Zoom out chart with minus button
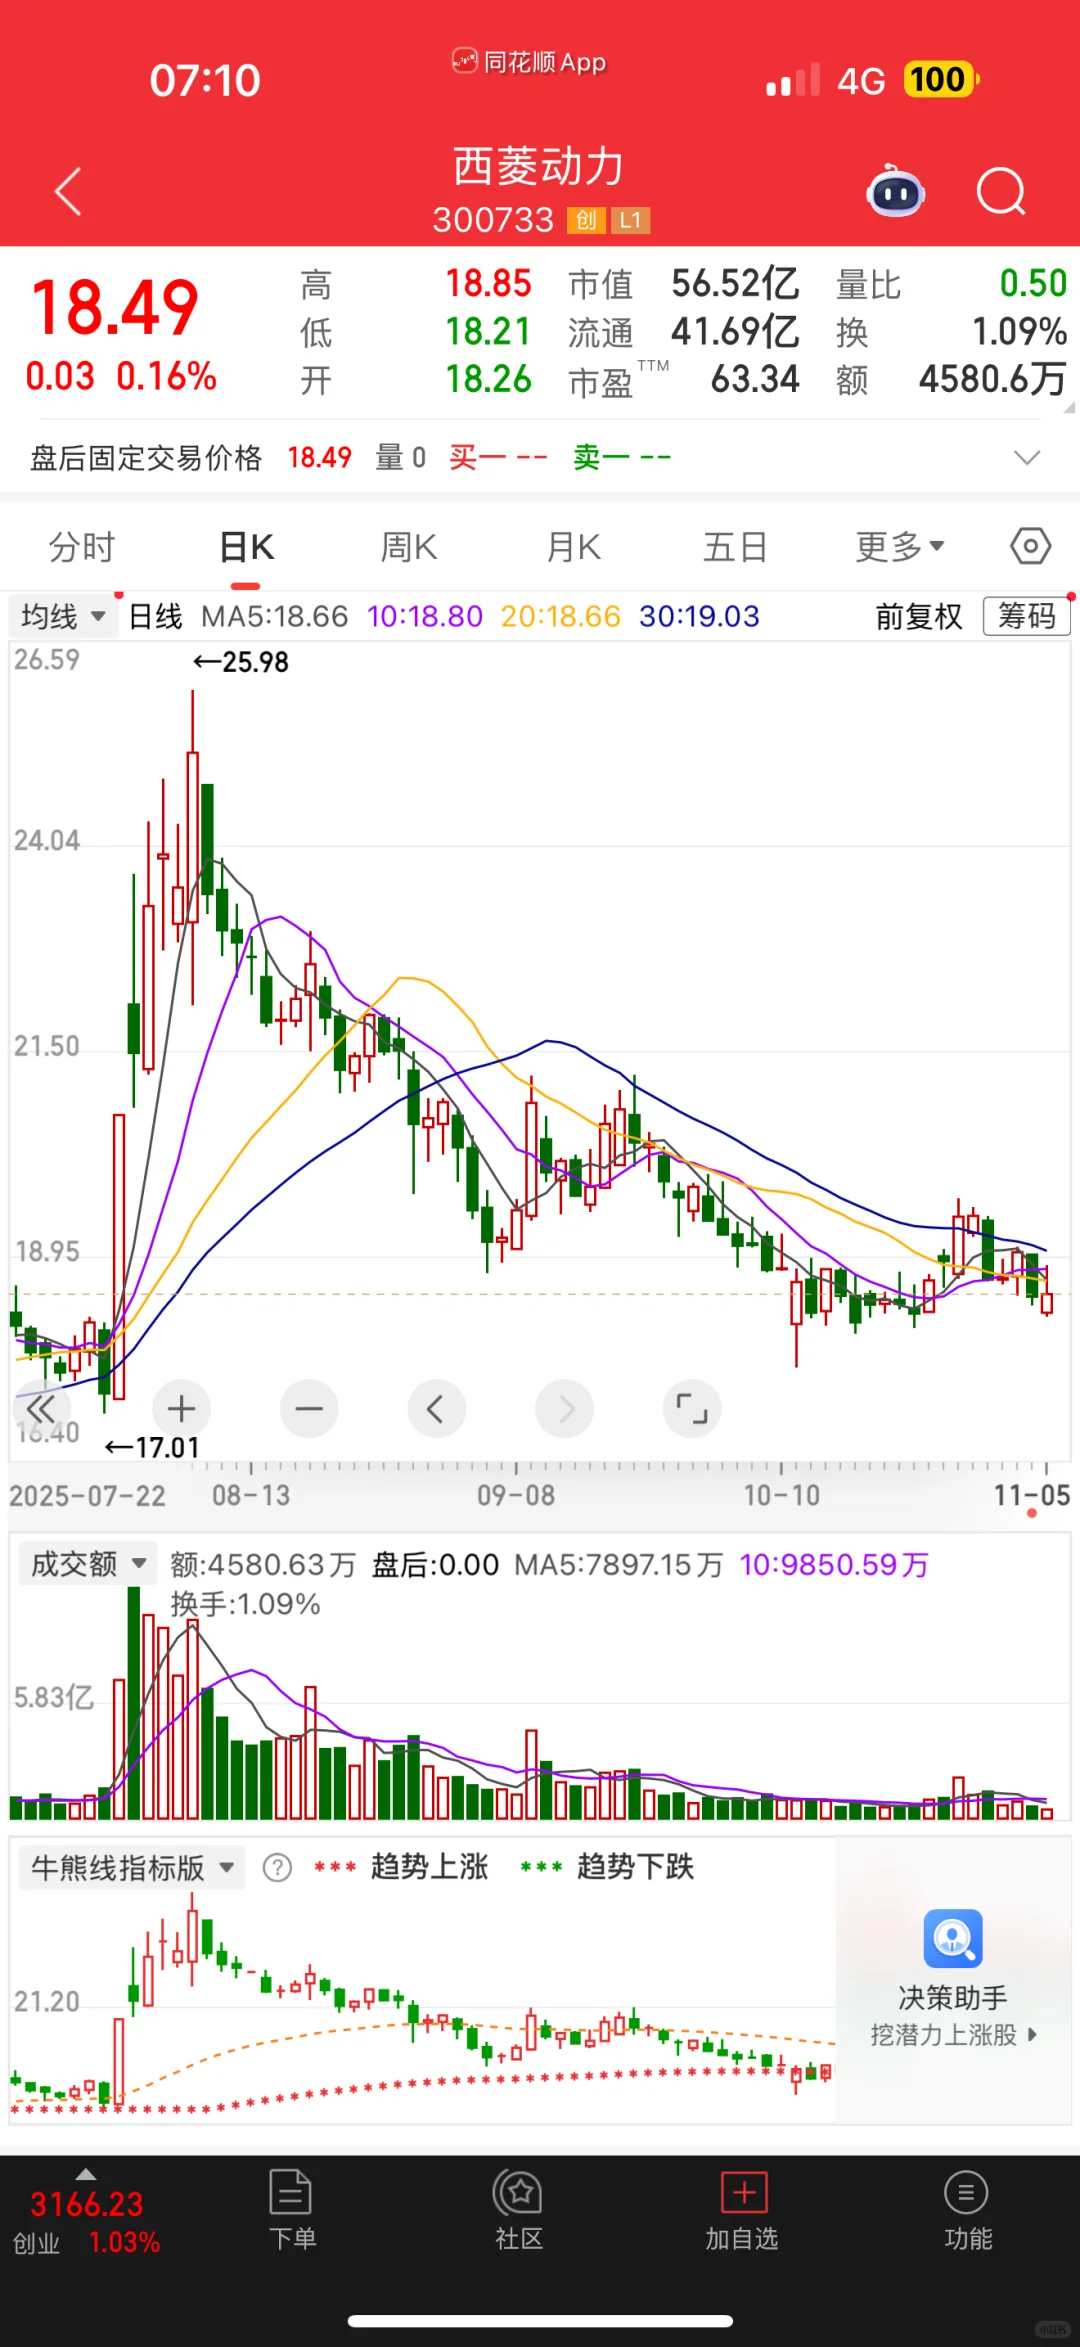The image size is (1080, 2347). [309, 1409]
